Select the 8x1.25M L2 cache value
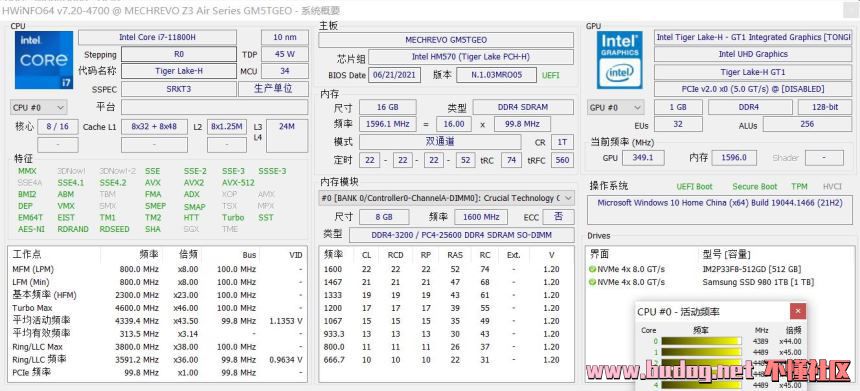The height and width of the screenshot is (391, 860). pyautogui.click(x=227, y=127)
